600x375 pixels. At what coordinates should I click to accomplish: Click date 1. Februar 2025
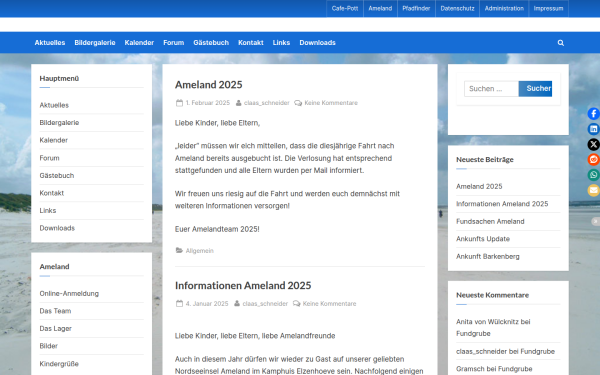[208, 103]
